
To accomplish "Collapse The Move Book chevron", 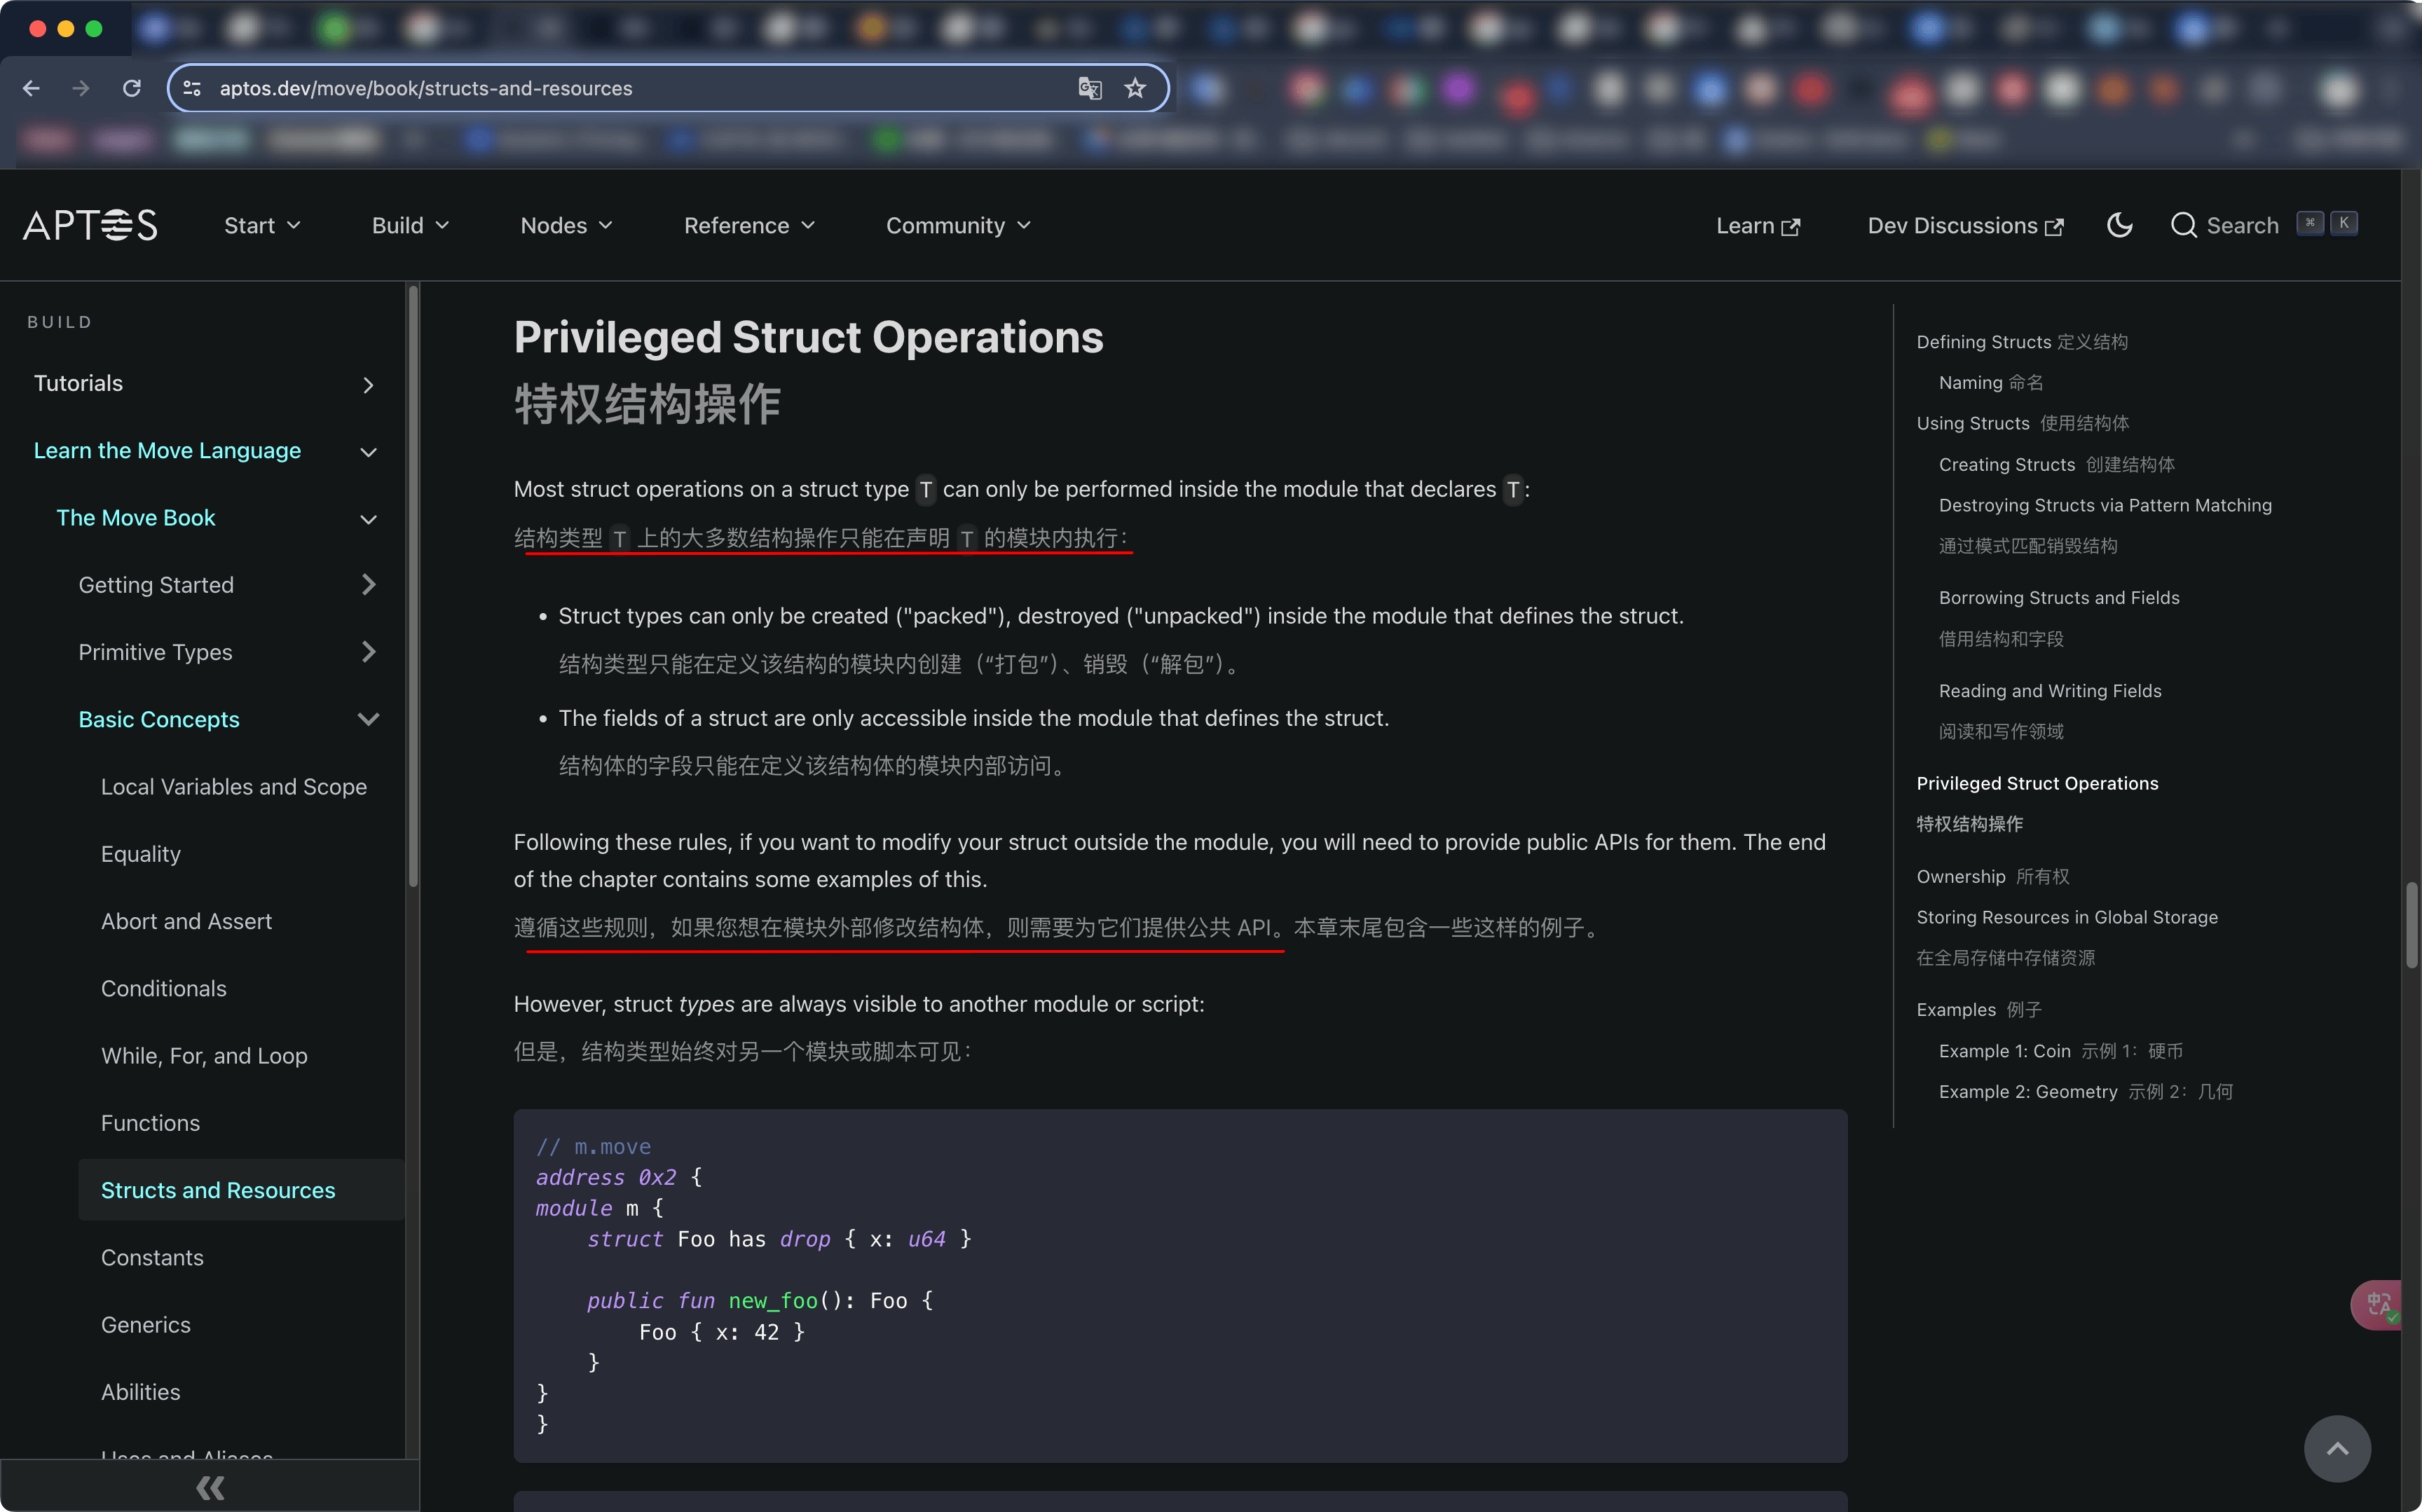I will tap(368, 519).
